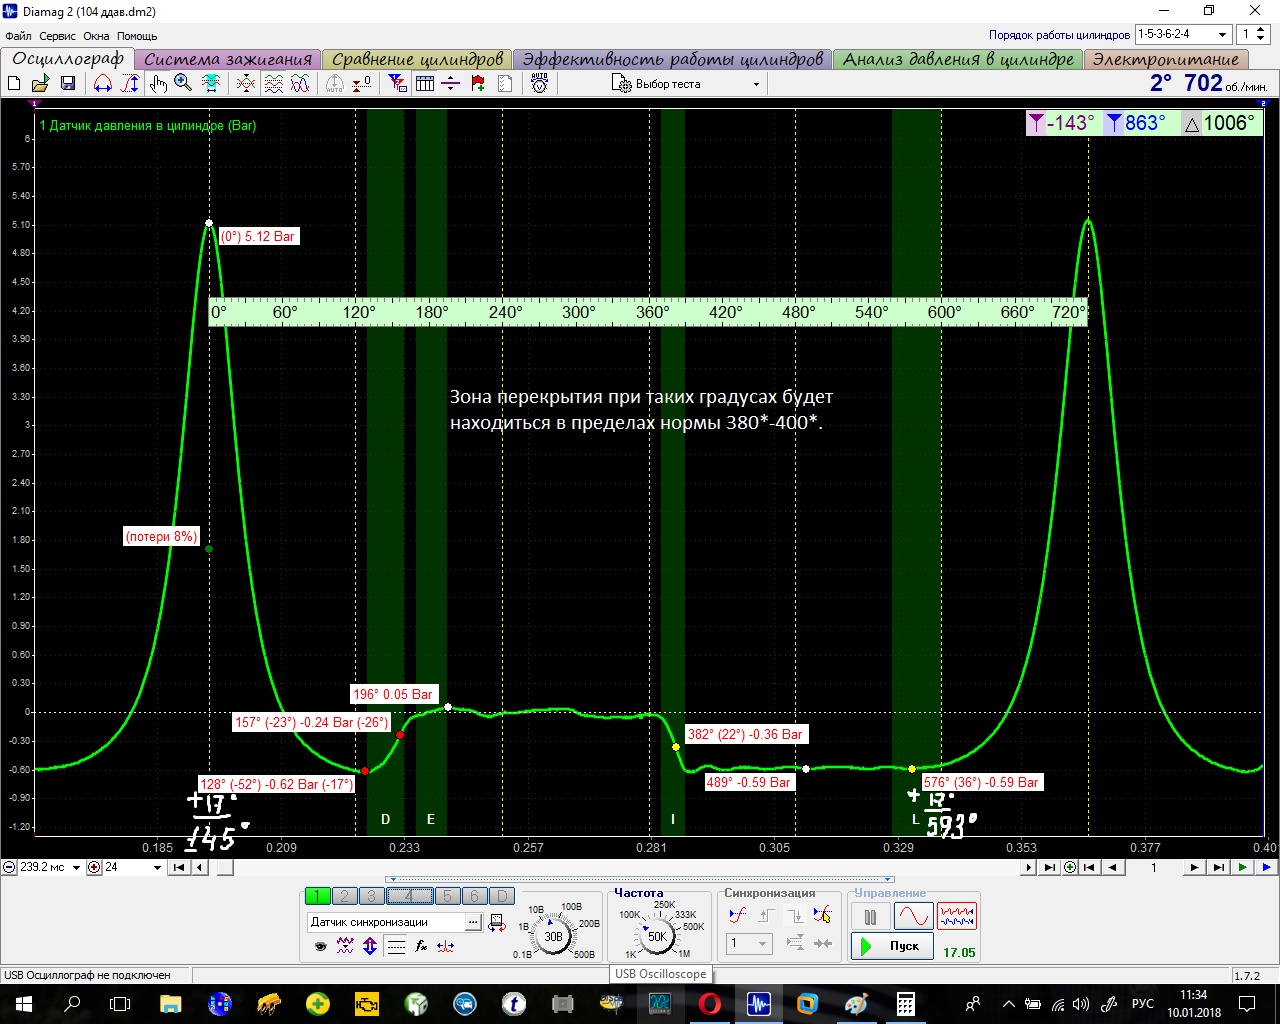Switch to the Сравнение цилиндров tab
Viewport: 1280px width, 1024px height.
point(418,59)
